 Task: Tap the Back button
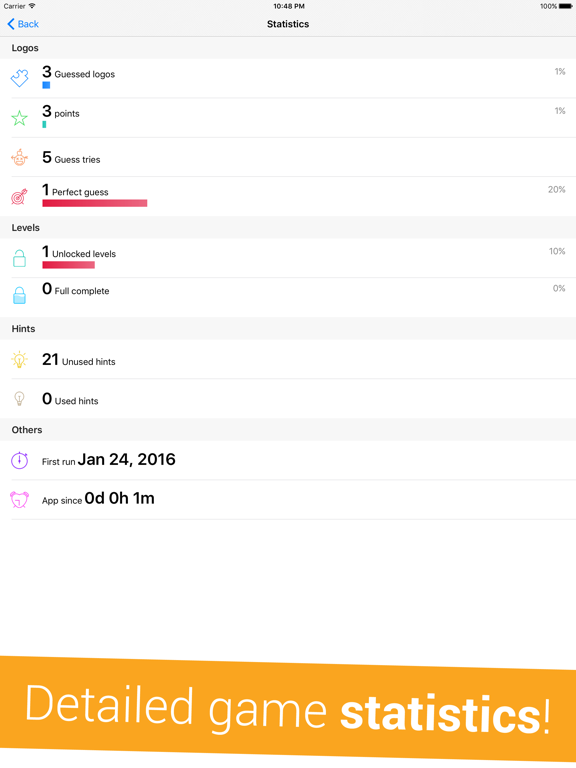pos(23,24)
